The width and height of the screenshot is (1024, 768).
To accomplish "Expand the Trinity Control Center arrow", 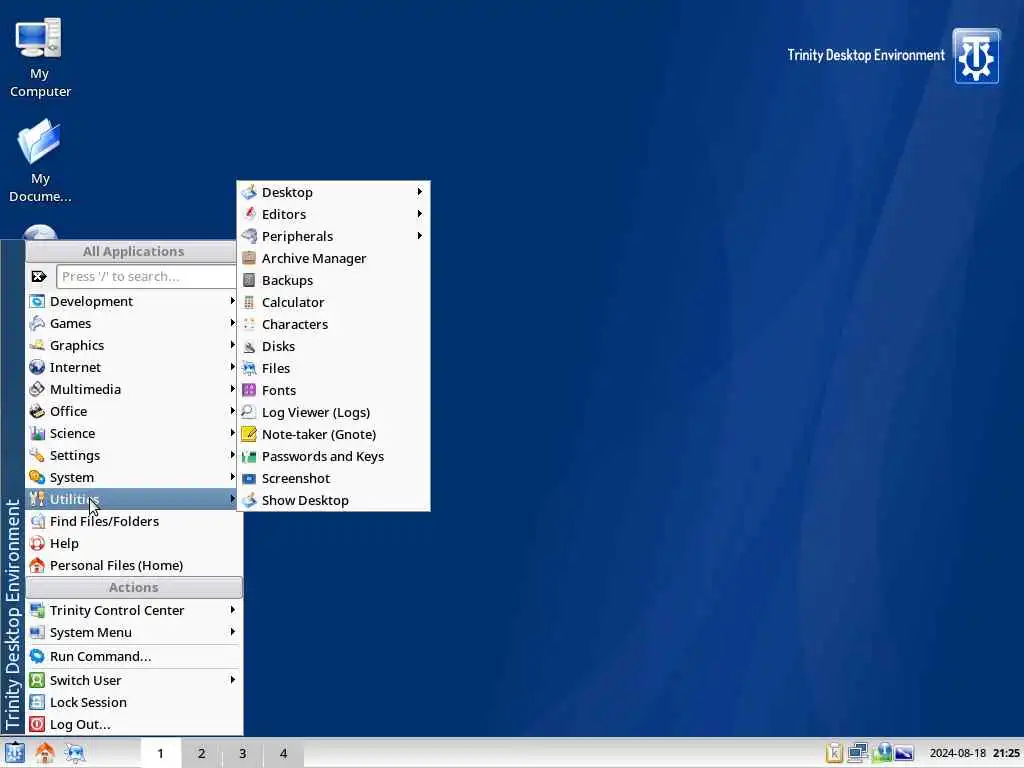I will coord(232,609).
